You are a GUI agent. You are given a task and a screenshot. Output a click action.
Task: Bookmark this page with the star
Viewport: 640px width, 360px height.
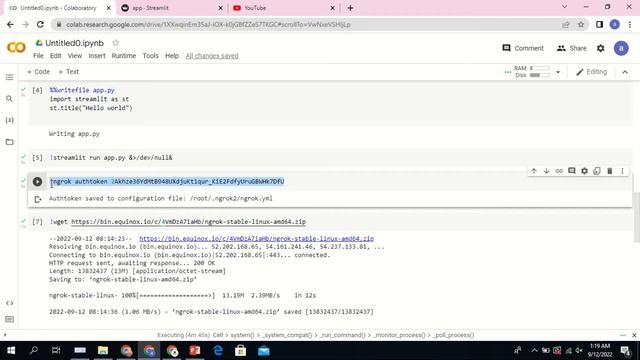(581, 24)
